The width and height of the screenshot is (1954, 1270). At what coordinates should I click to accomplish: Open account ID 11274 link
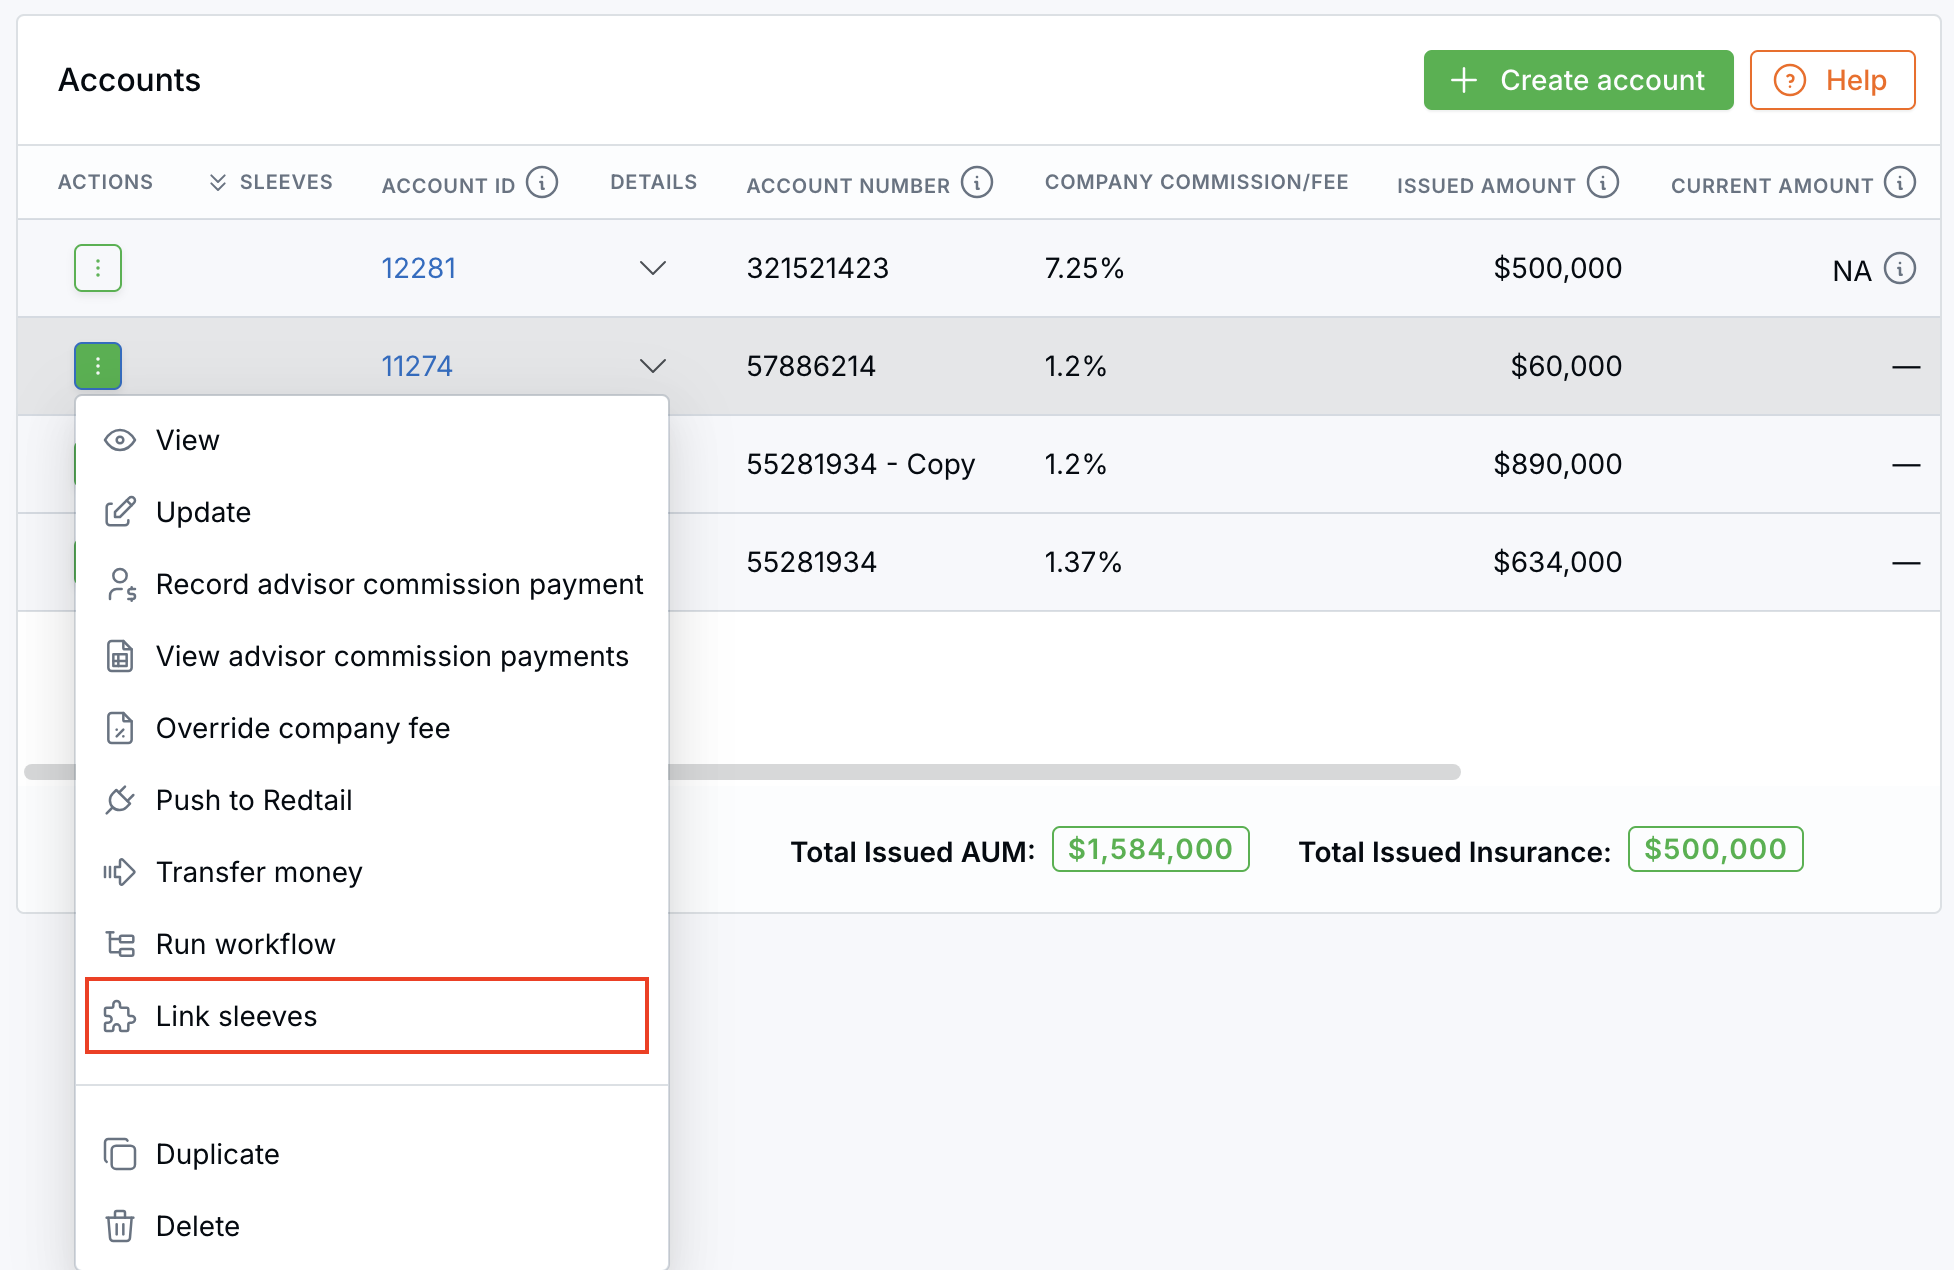(417, 366)
